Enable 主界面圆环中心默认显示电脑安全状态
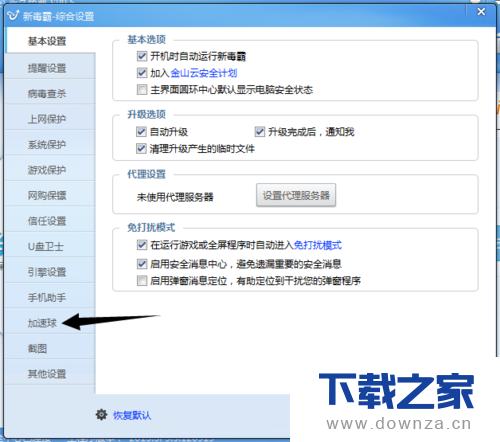The height and width of the screenshot is (442, 500). (142, 89)
